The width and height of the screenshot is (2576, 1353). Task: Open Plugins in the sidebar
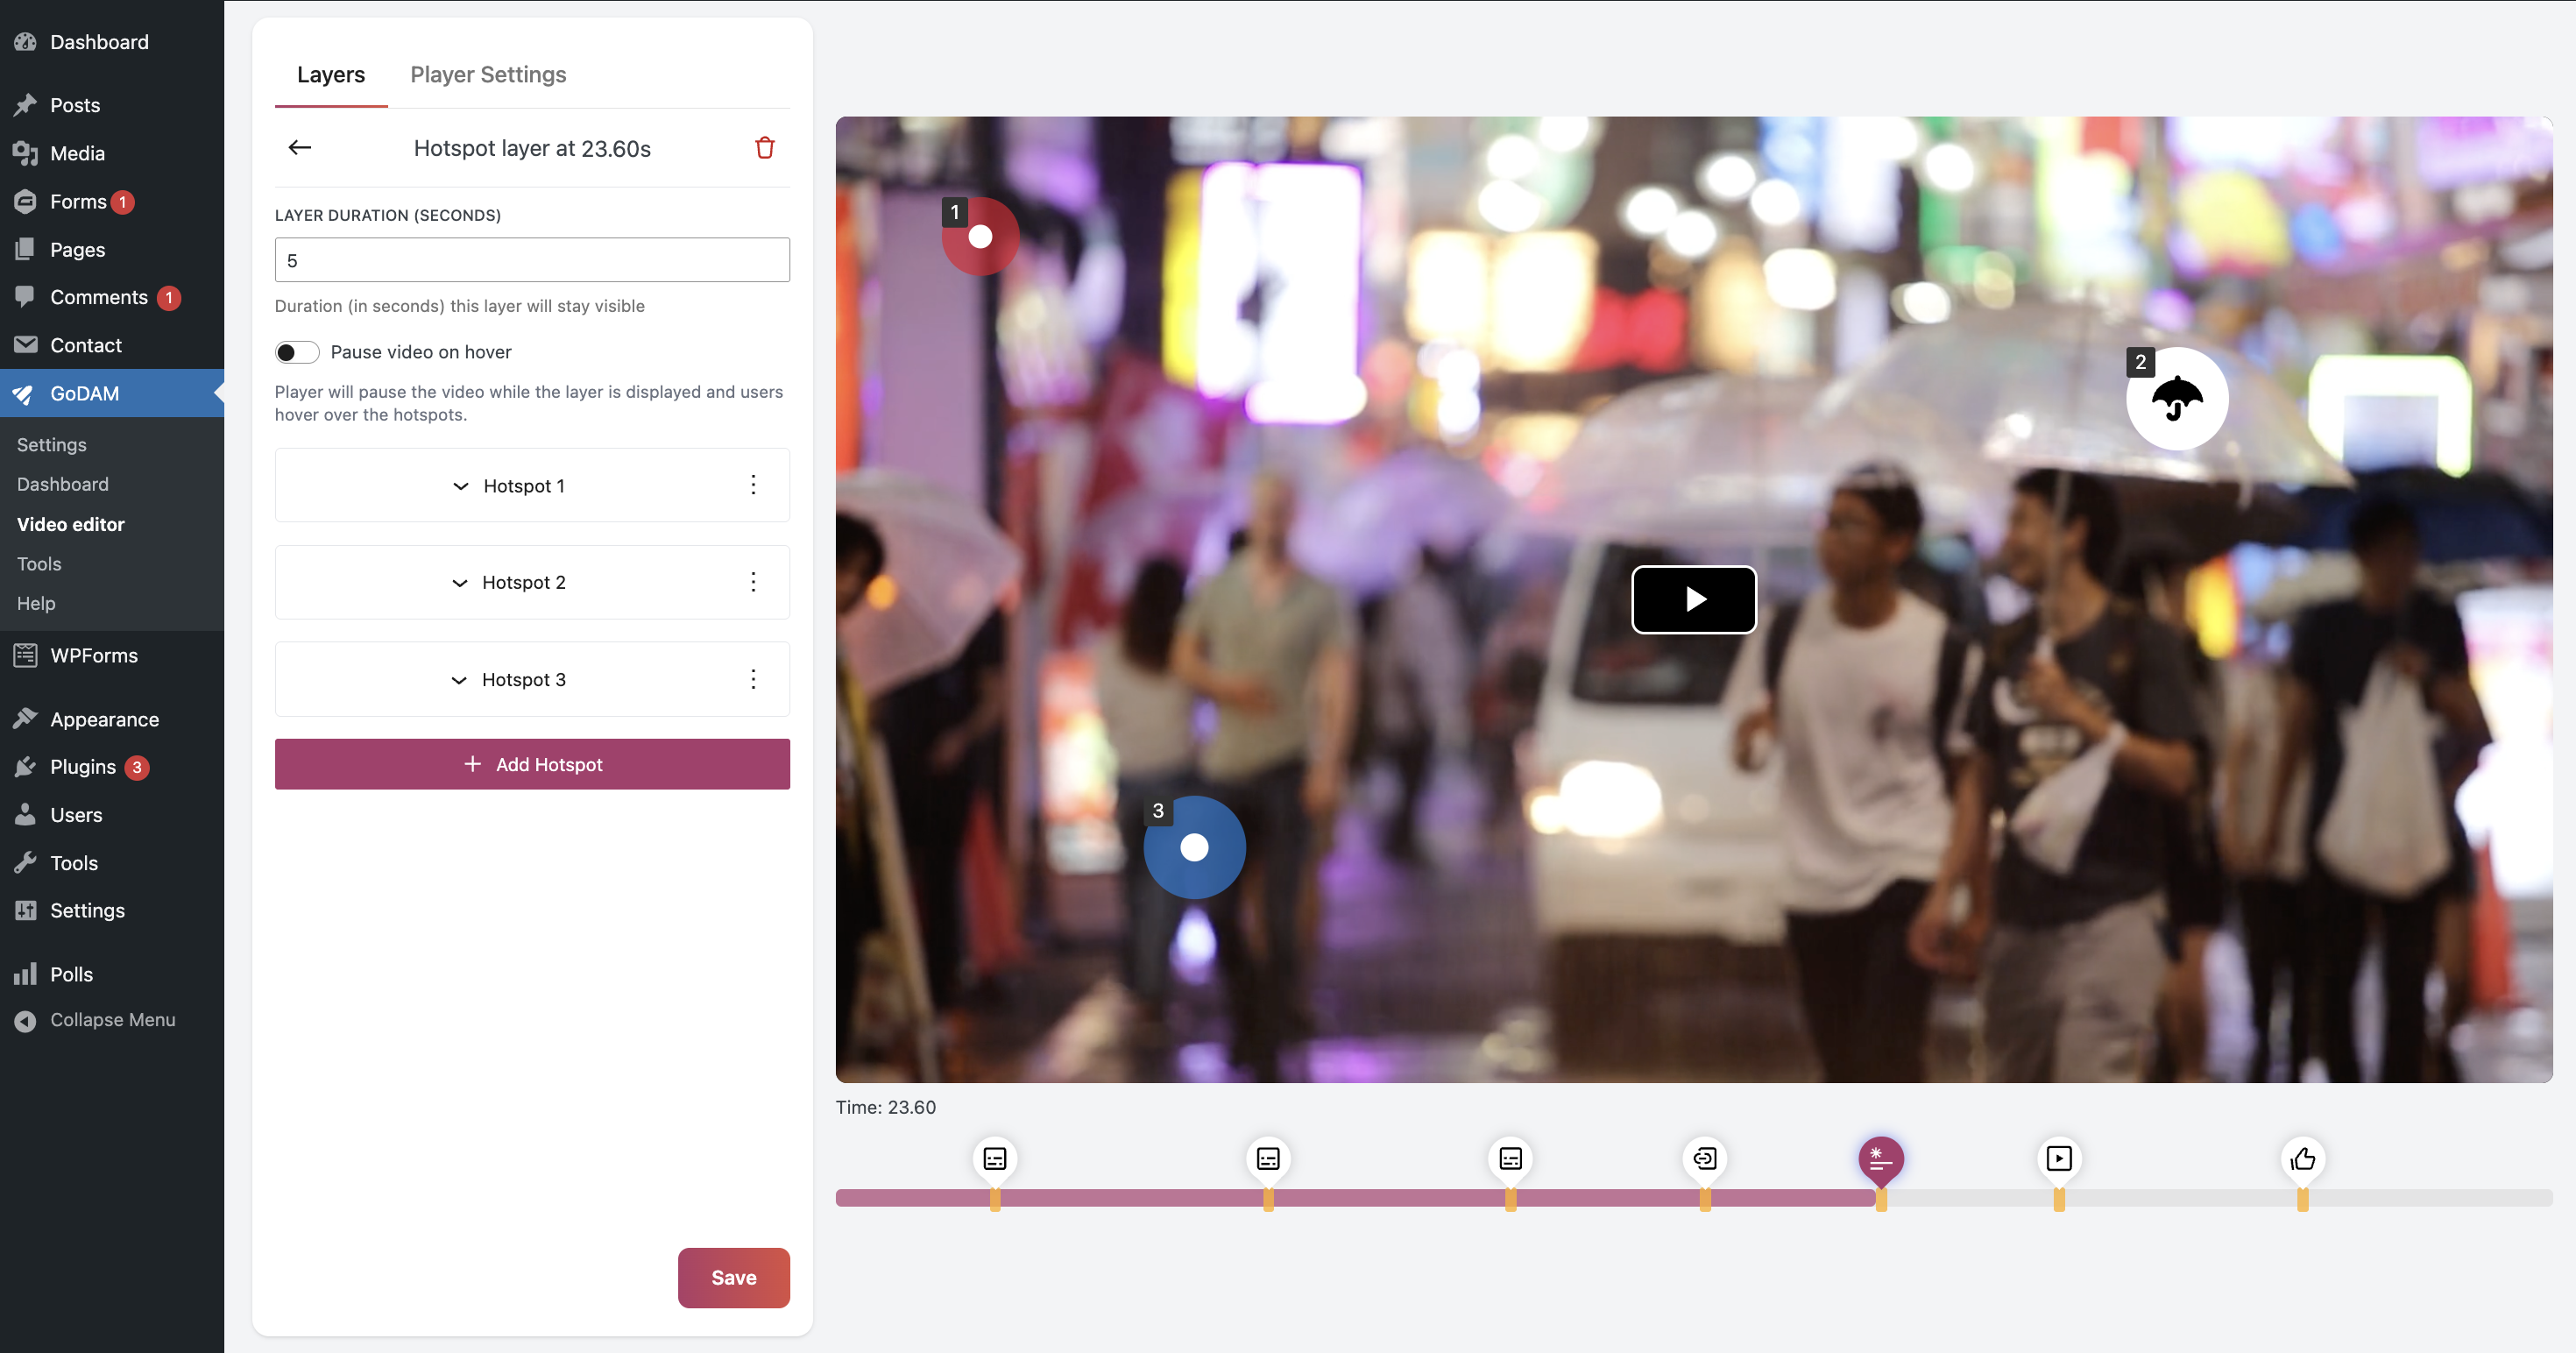tap(112, 767)
